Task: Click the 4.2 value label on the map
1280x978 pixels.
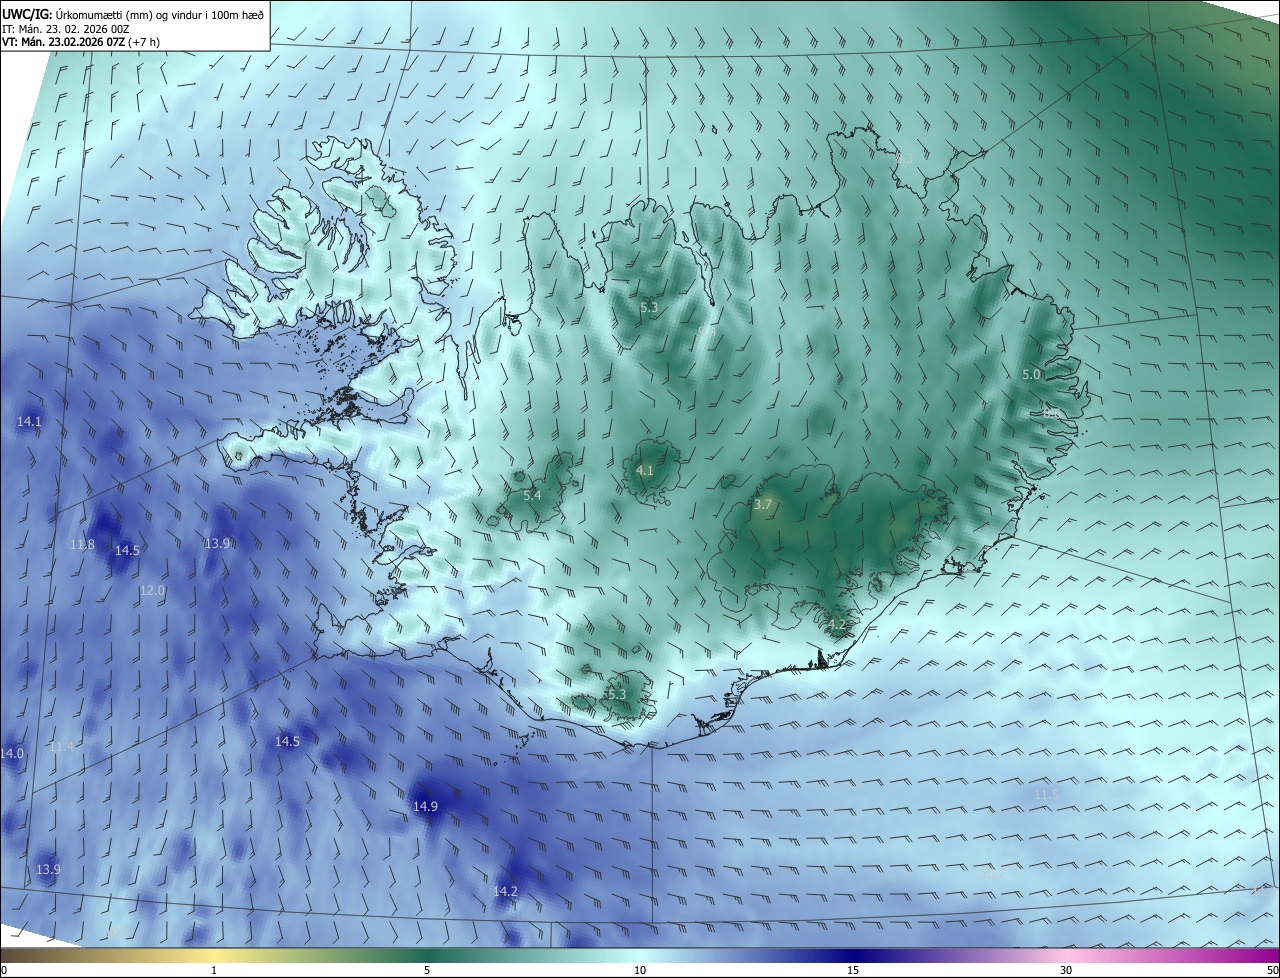Action: tap(837, 626)
